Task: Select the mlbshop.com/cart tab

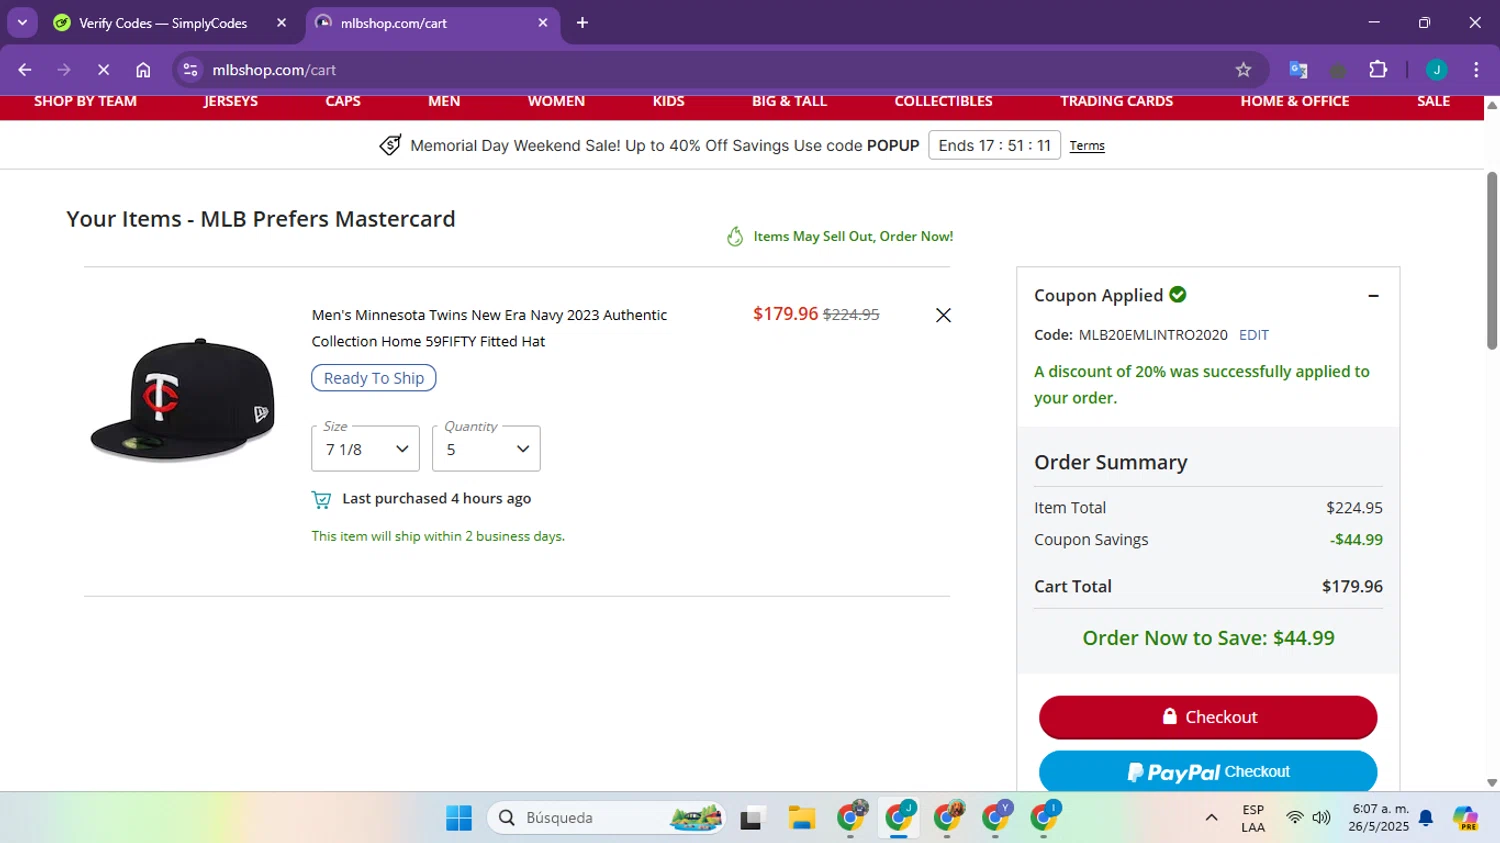Action: click(432, 23)
